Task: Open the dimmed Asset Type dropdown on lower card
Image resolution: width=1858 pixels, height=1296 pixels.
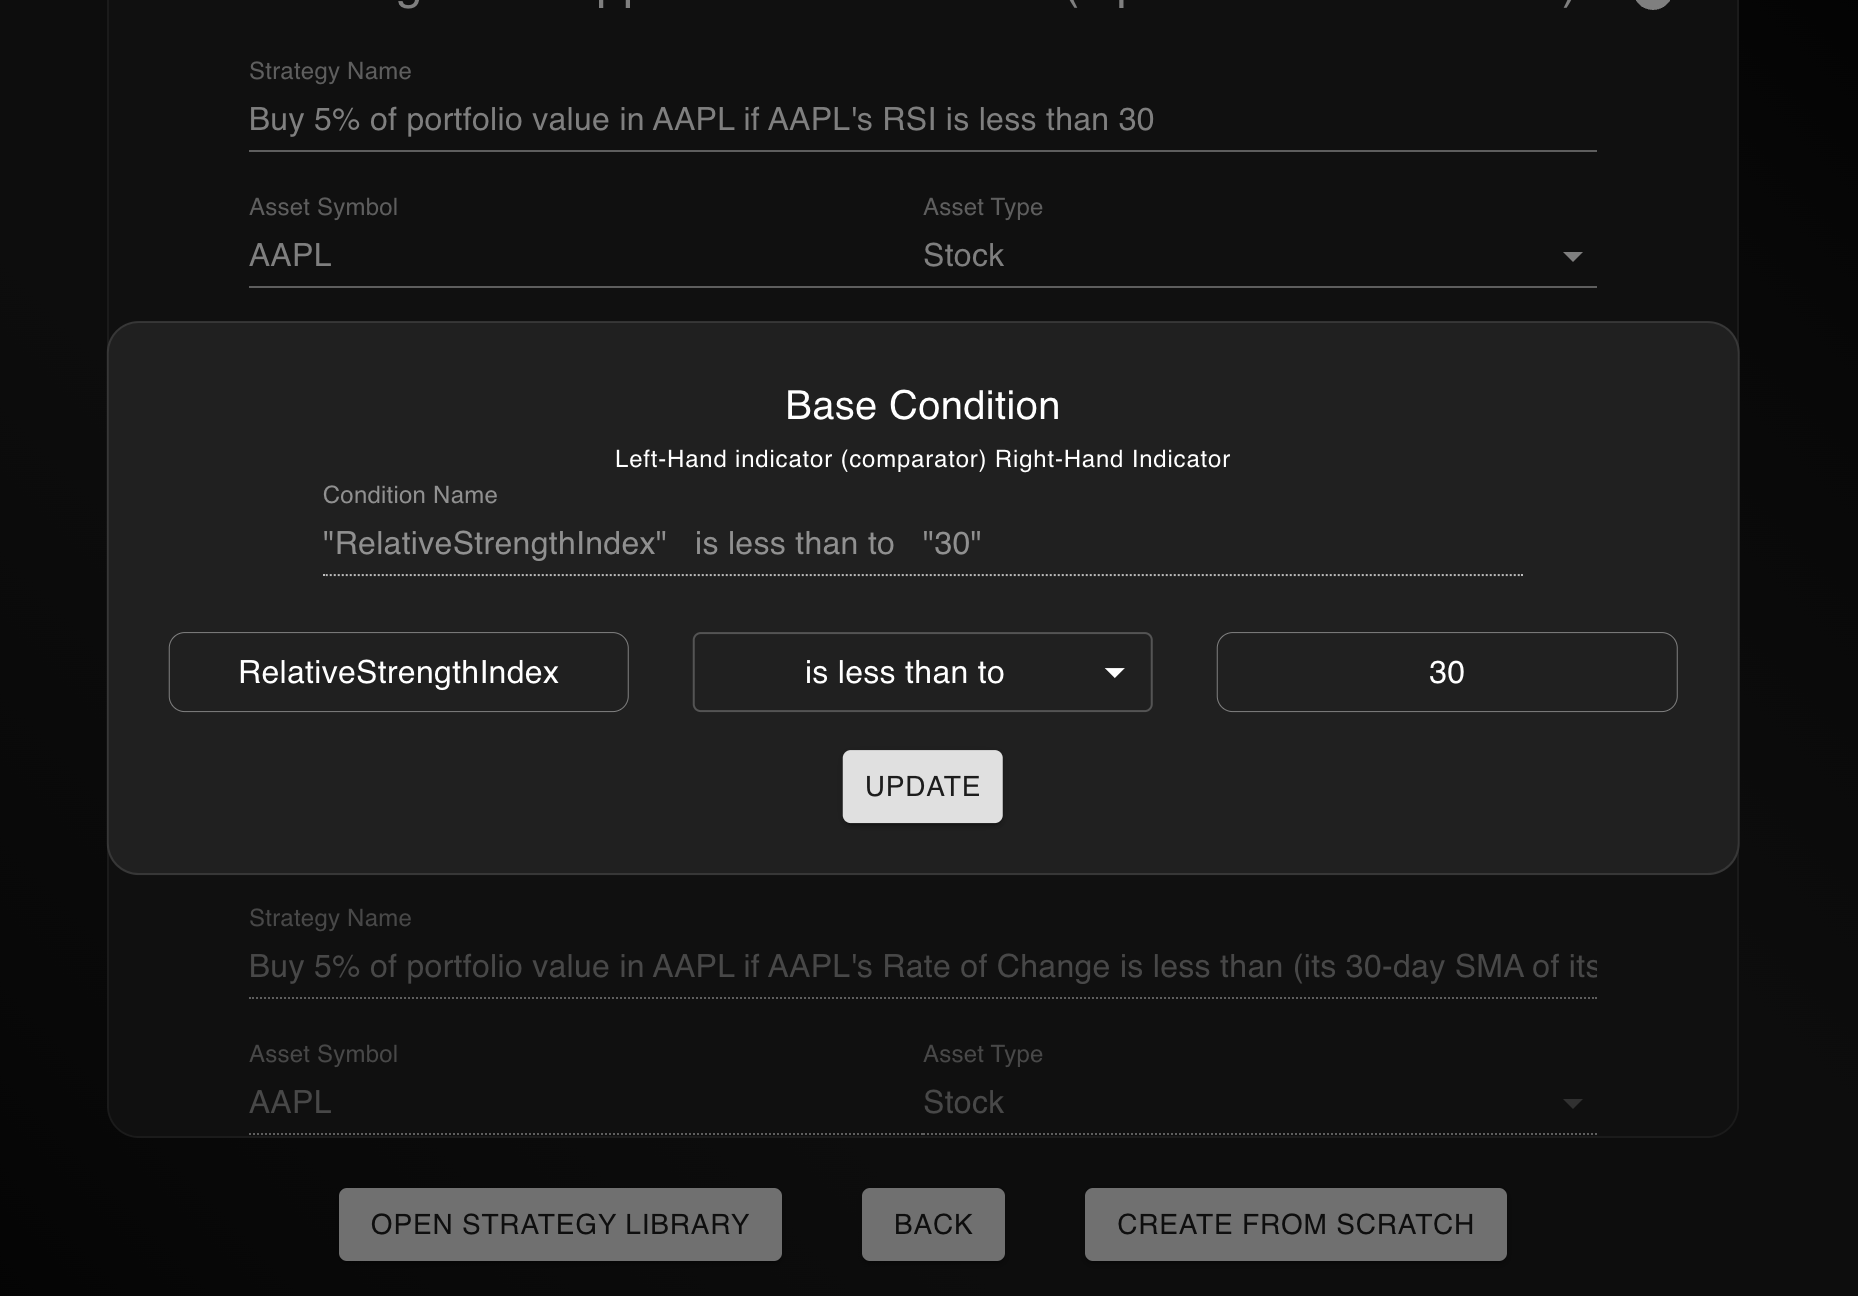Action: 1572,1103
